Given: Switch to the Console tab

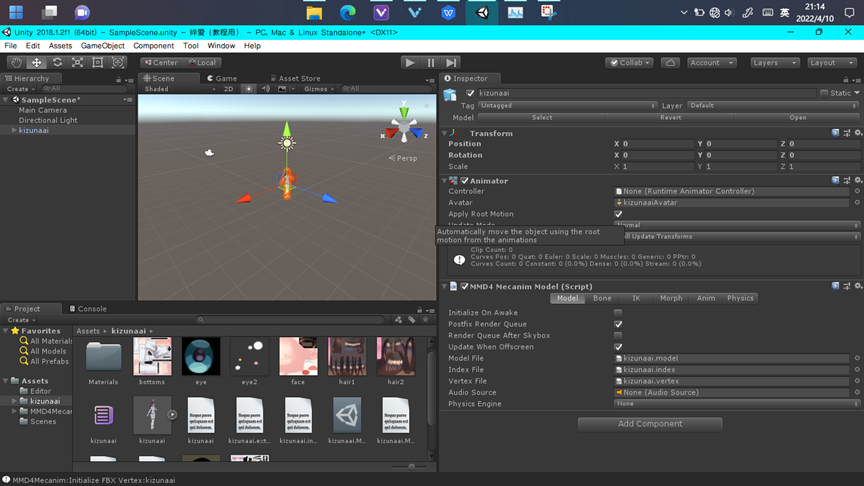Looking at the screenshot, I should point(91,309).
